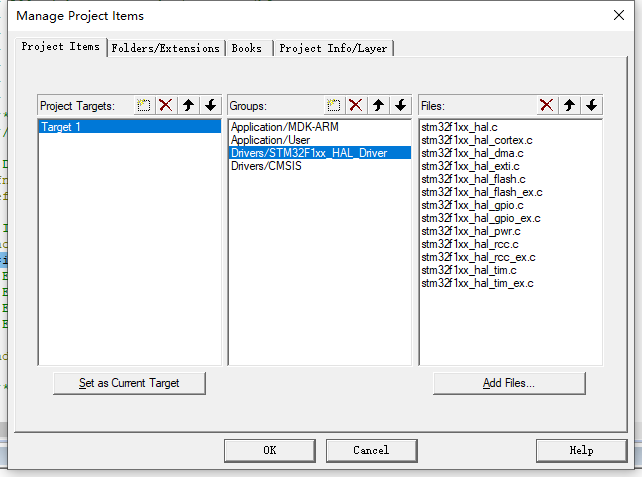The height and width of the screenshot is (477, 642).
Task: Move project target up
Action: [x=188, y=106]
